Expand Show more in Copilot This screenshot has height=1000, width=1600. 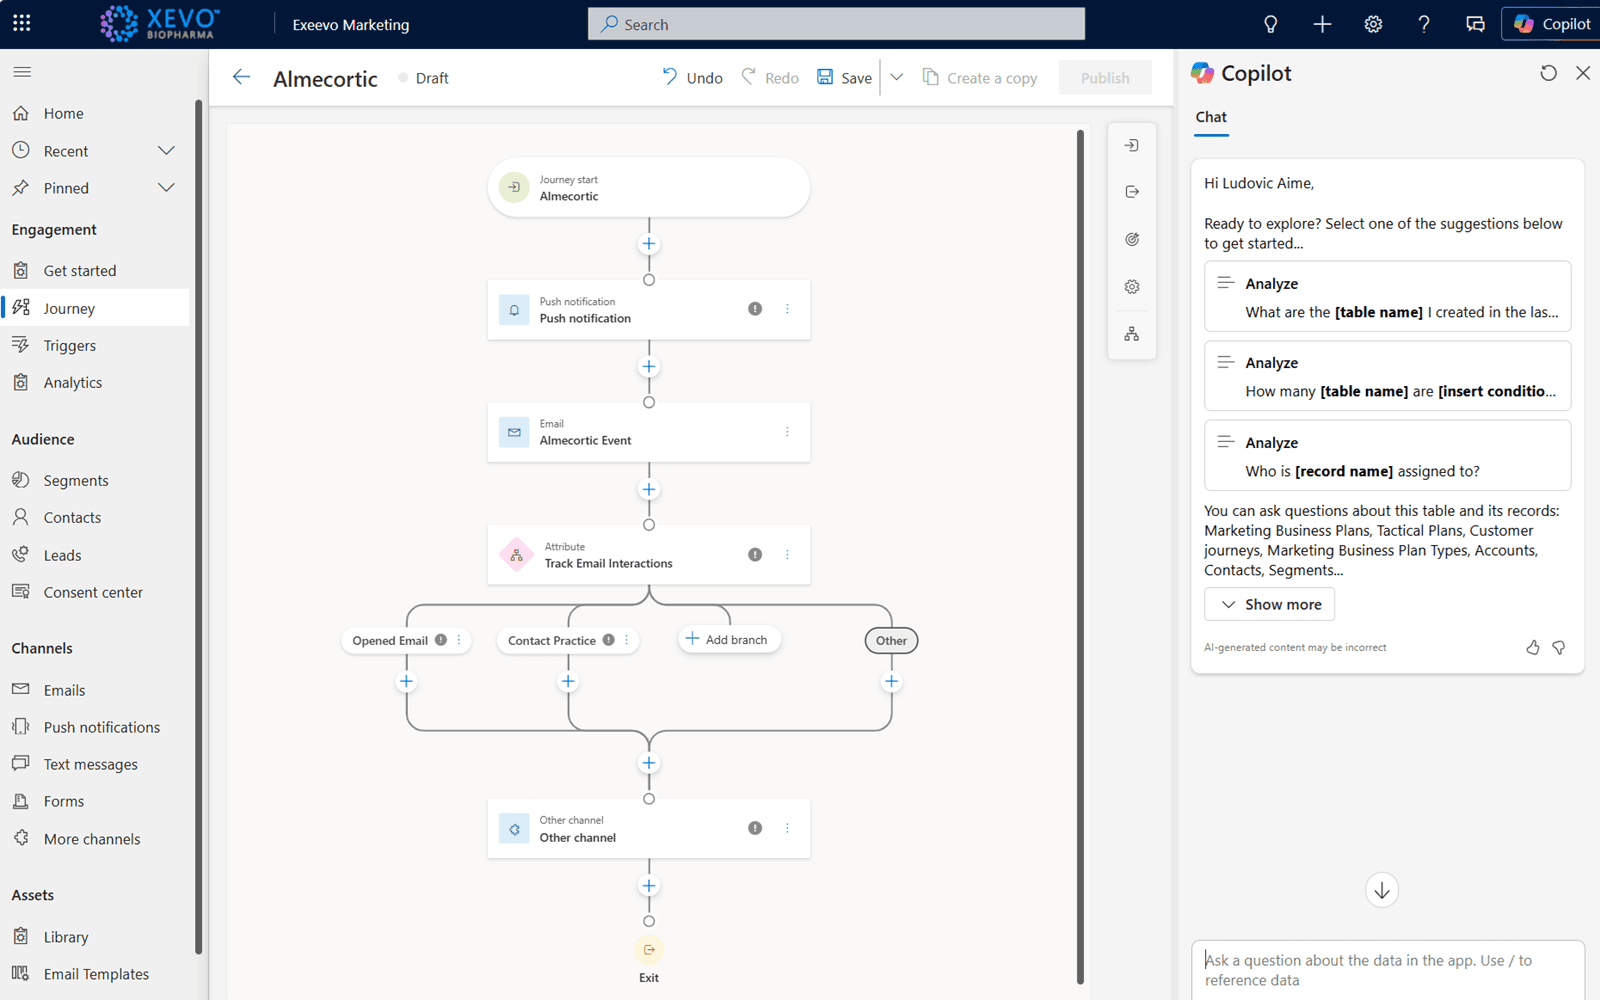[x=1270, y=604]
